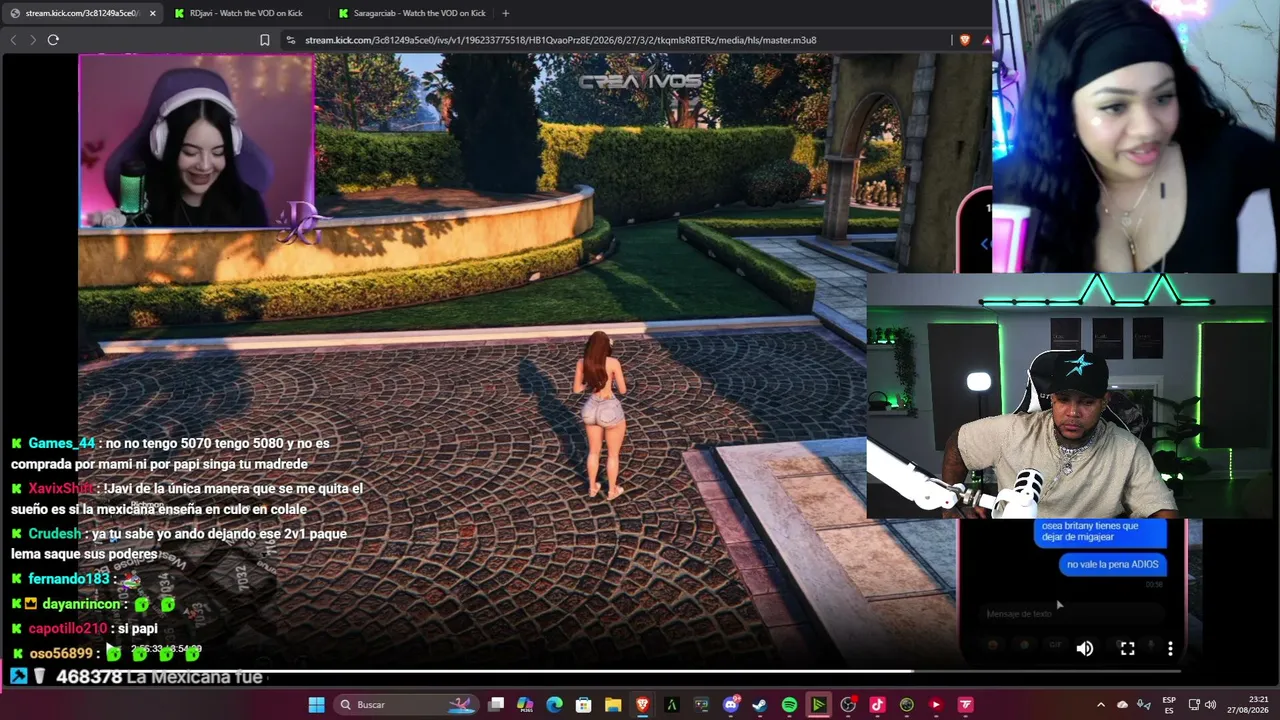1280x720 pixels.
Task: Switch to the Saragarciab VOD tab
Action: tap(412, 13)
